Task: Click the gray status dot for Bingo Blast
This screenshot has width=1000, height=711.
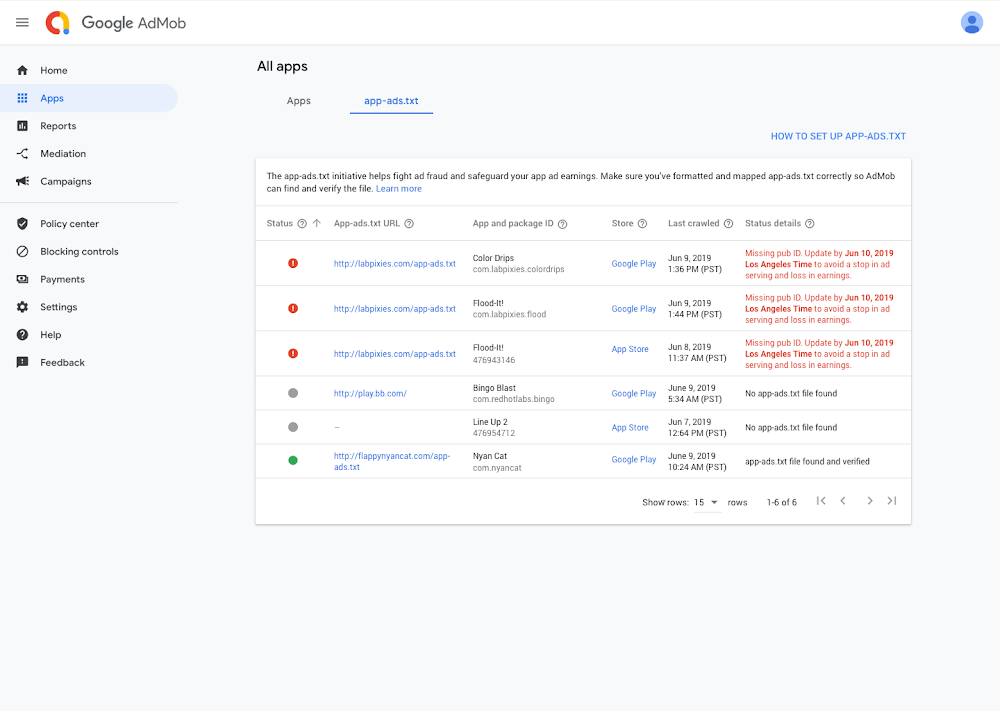Action: coord(293,393)
